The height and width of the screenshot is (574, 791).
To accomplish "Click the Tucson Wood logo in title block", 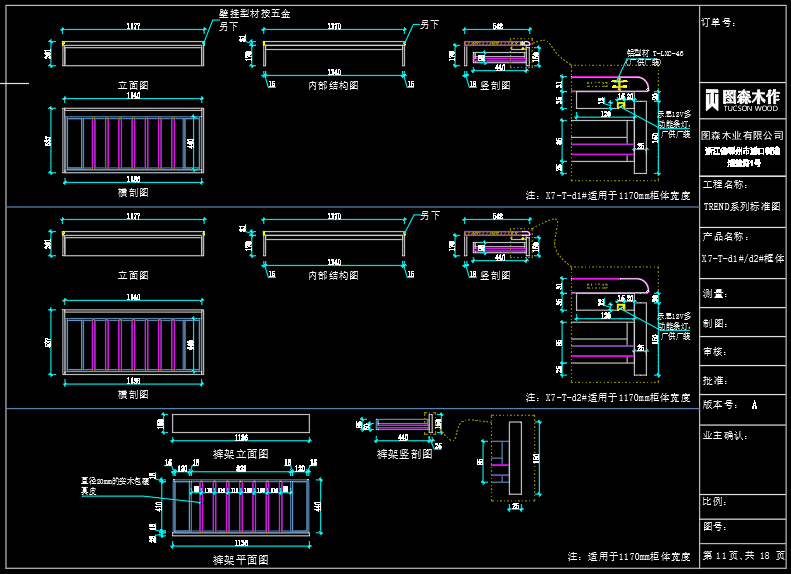I will pyautogui.click(x=742, y=99).
